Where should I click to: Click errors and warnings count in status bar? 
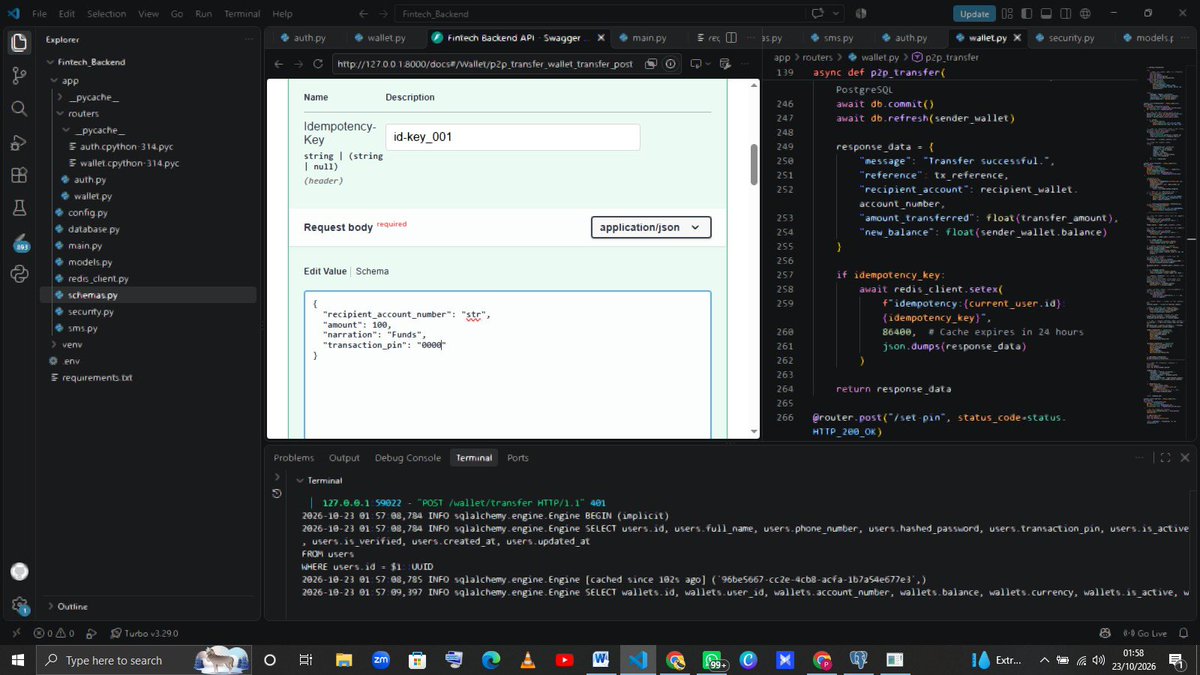tap(54, 633)
